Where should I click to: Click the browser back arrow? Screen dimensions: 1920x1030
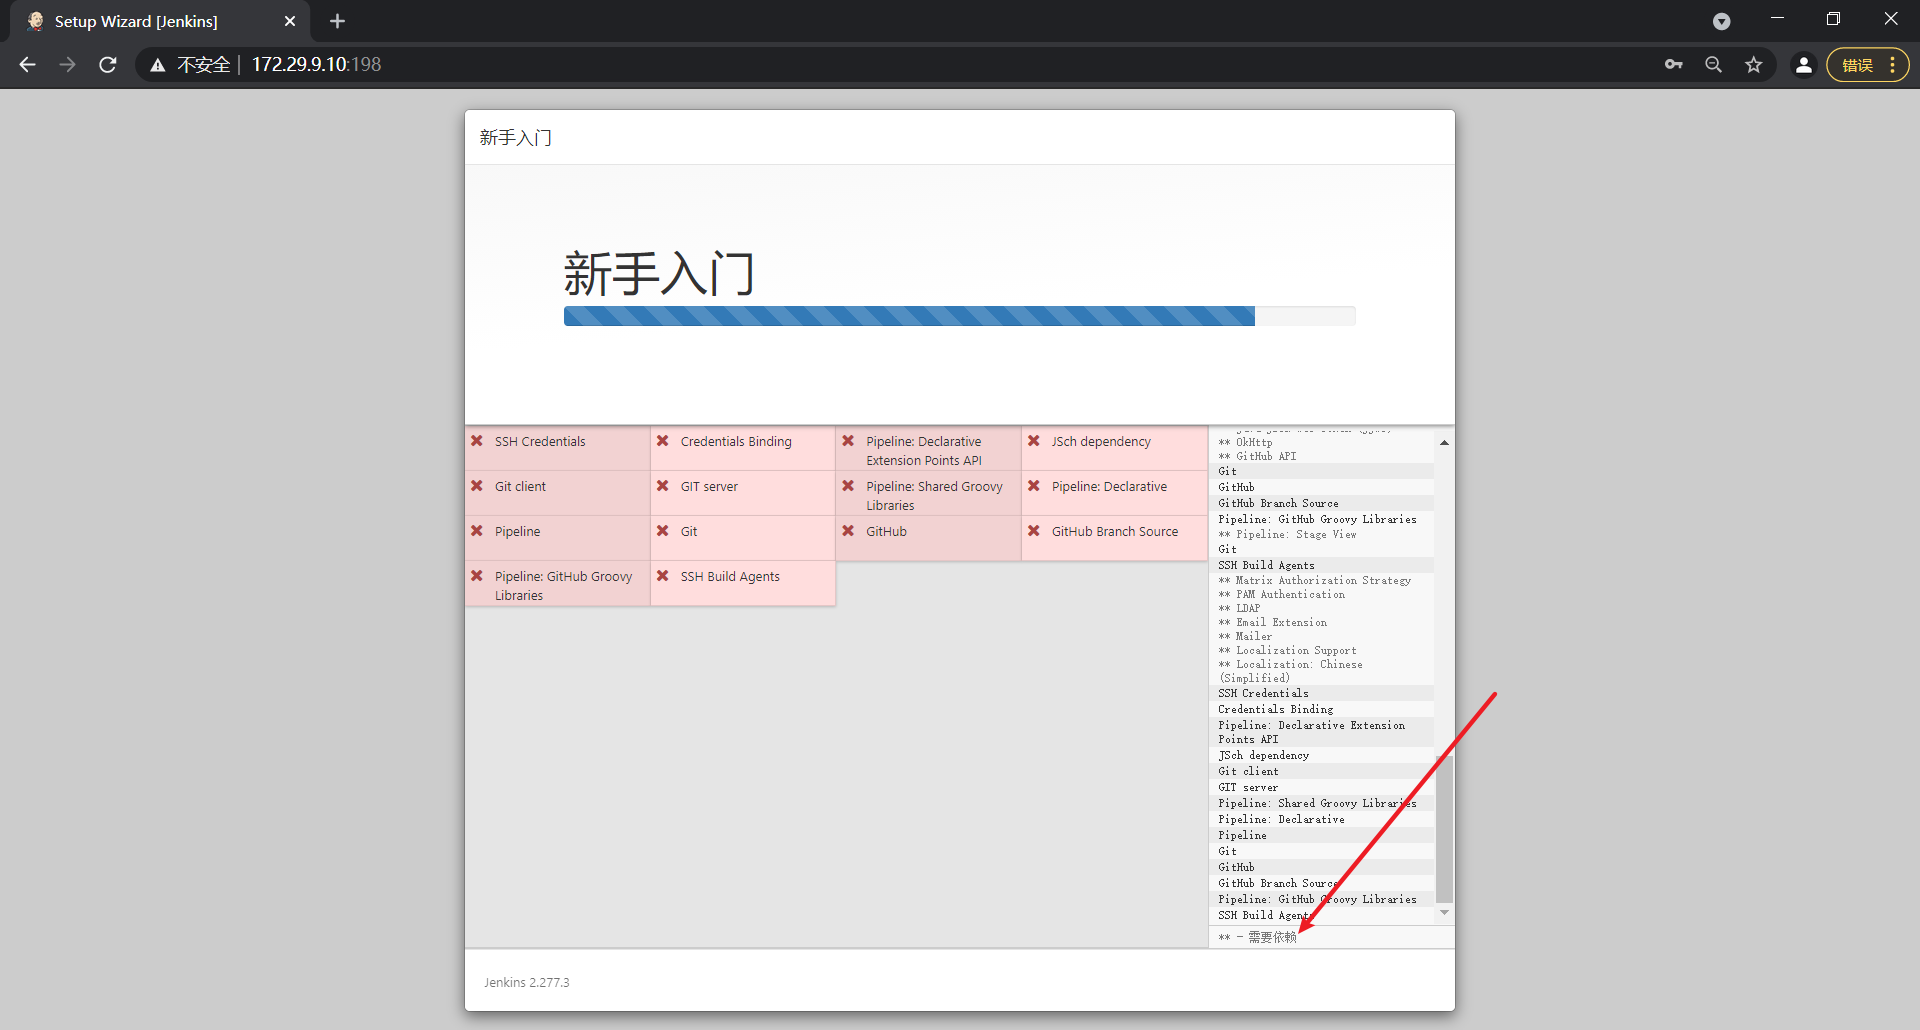pyautogui.click(x=27, y=65)
